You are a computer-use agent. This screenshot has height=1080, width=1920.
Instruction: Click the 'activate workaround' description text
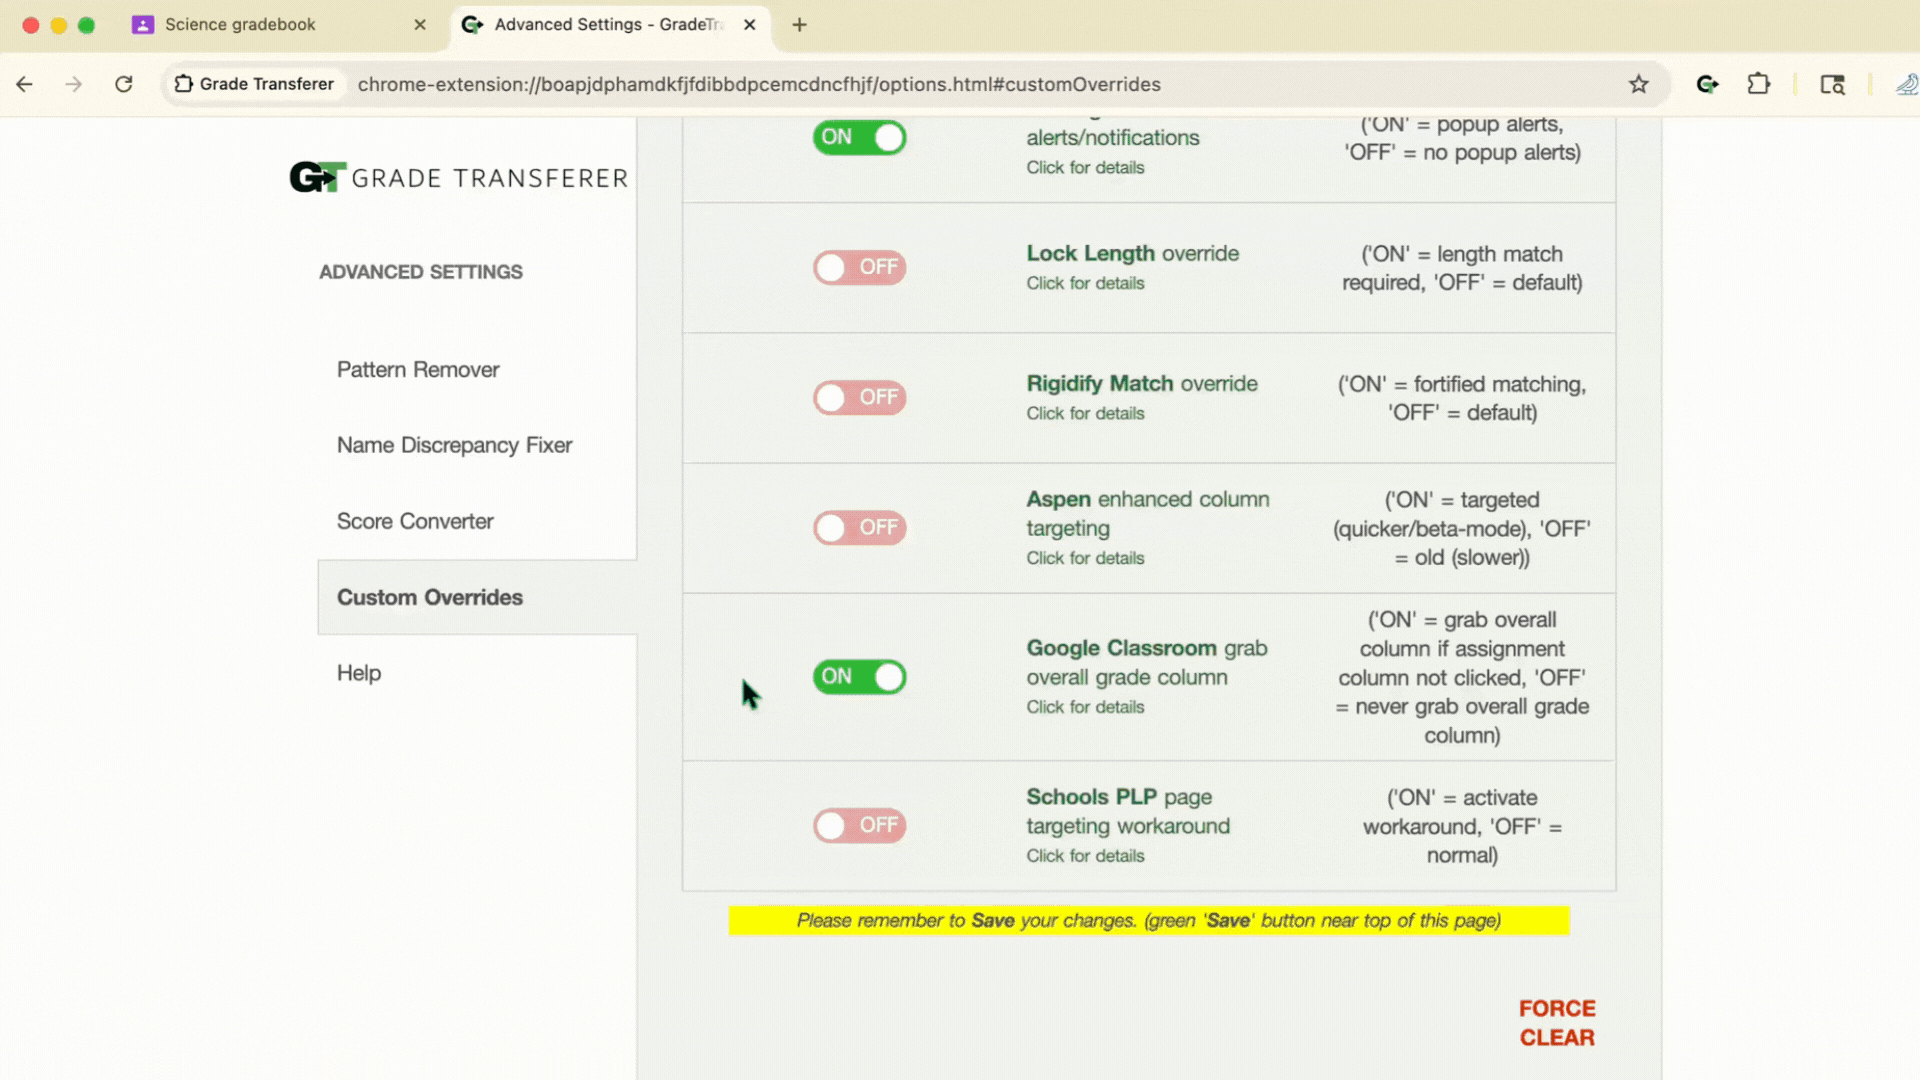[1462, 827]
